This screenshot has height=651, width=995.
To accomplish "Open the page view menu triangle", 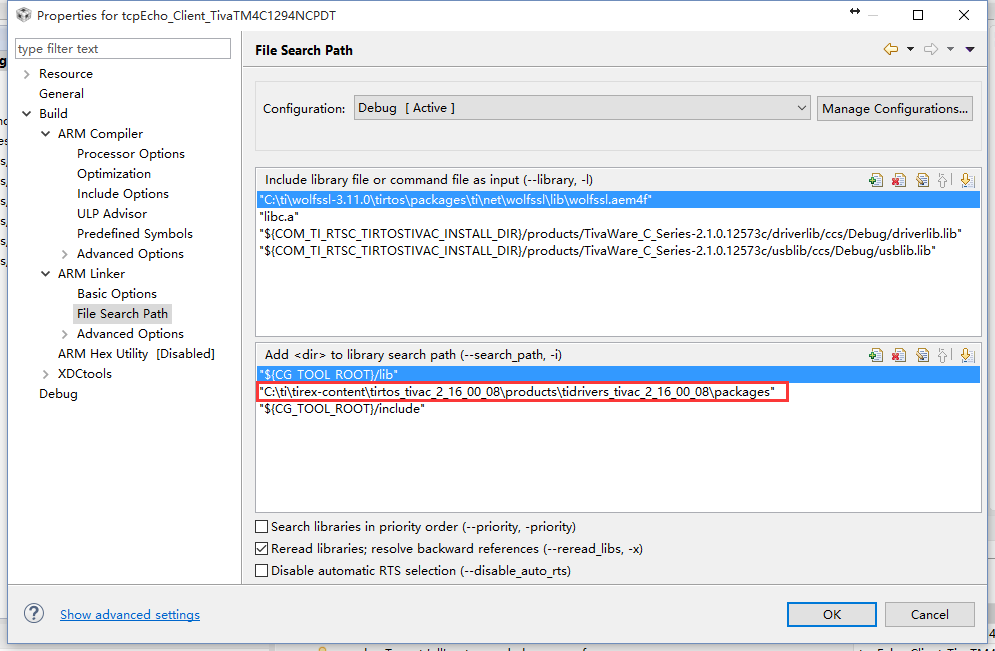I will tap(970, 49).
